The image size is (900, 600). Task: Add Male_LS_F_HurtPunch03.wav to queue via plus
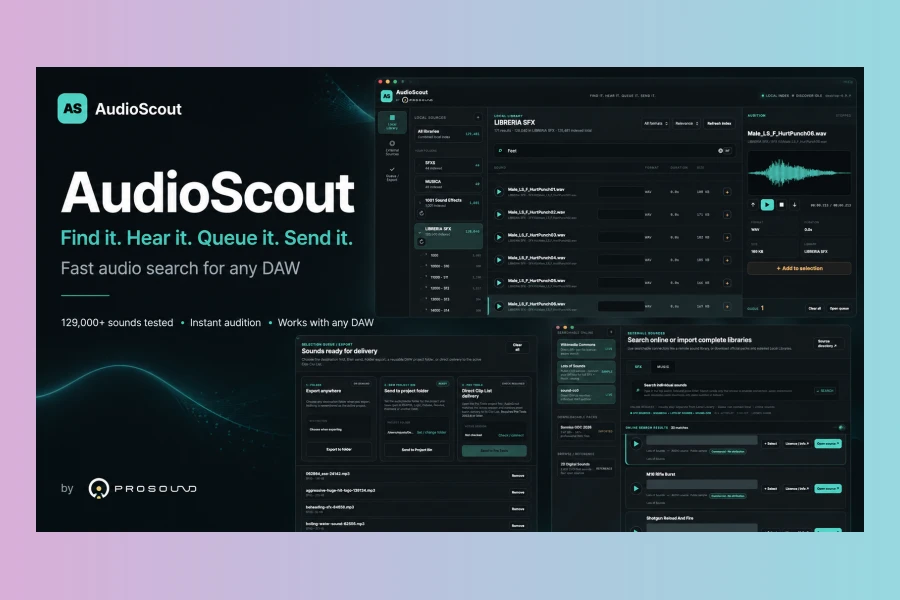tap(727, 237)
